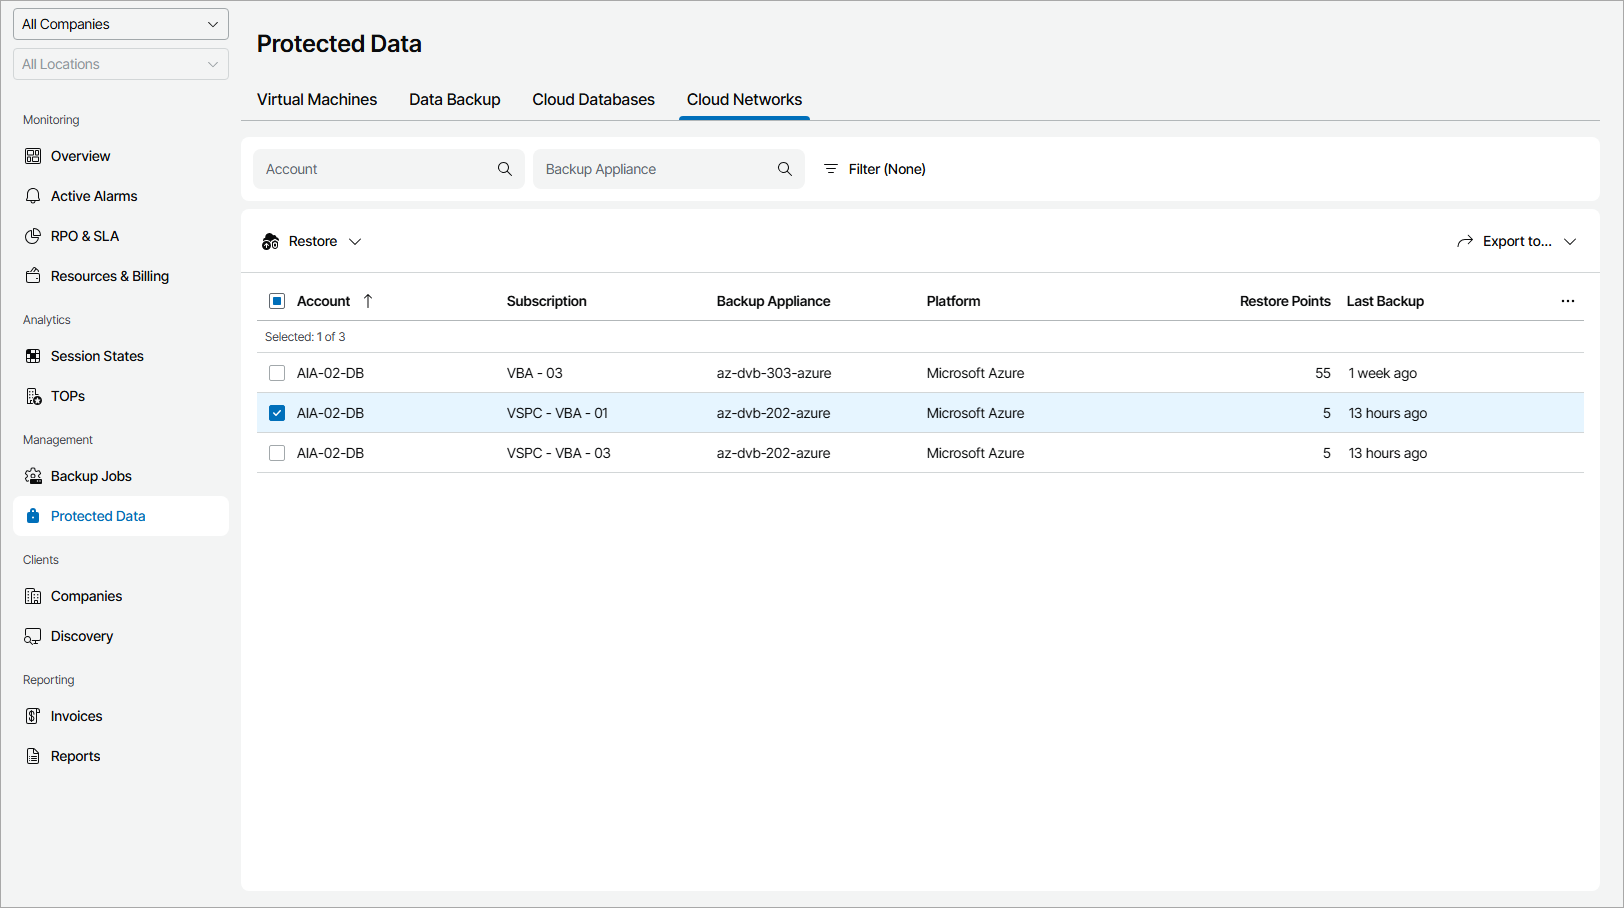1624x908 pixels.
Task: Switch to the Virtual Machines tab
Action: [x=317, y=100]
